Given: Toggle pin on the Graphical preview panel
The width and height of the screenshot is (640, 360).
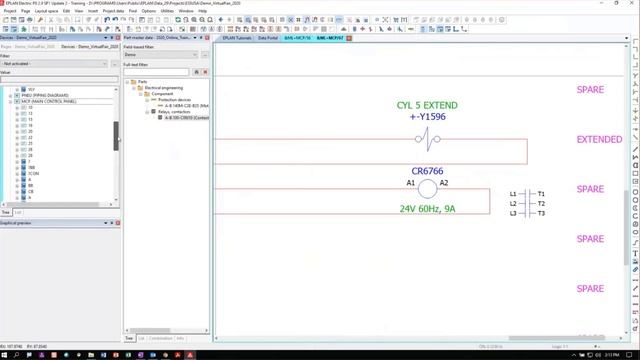Looking at the screenshot, I should 112,223.
